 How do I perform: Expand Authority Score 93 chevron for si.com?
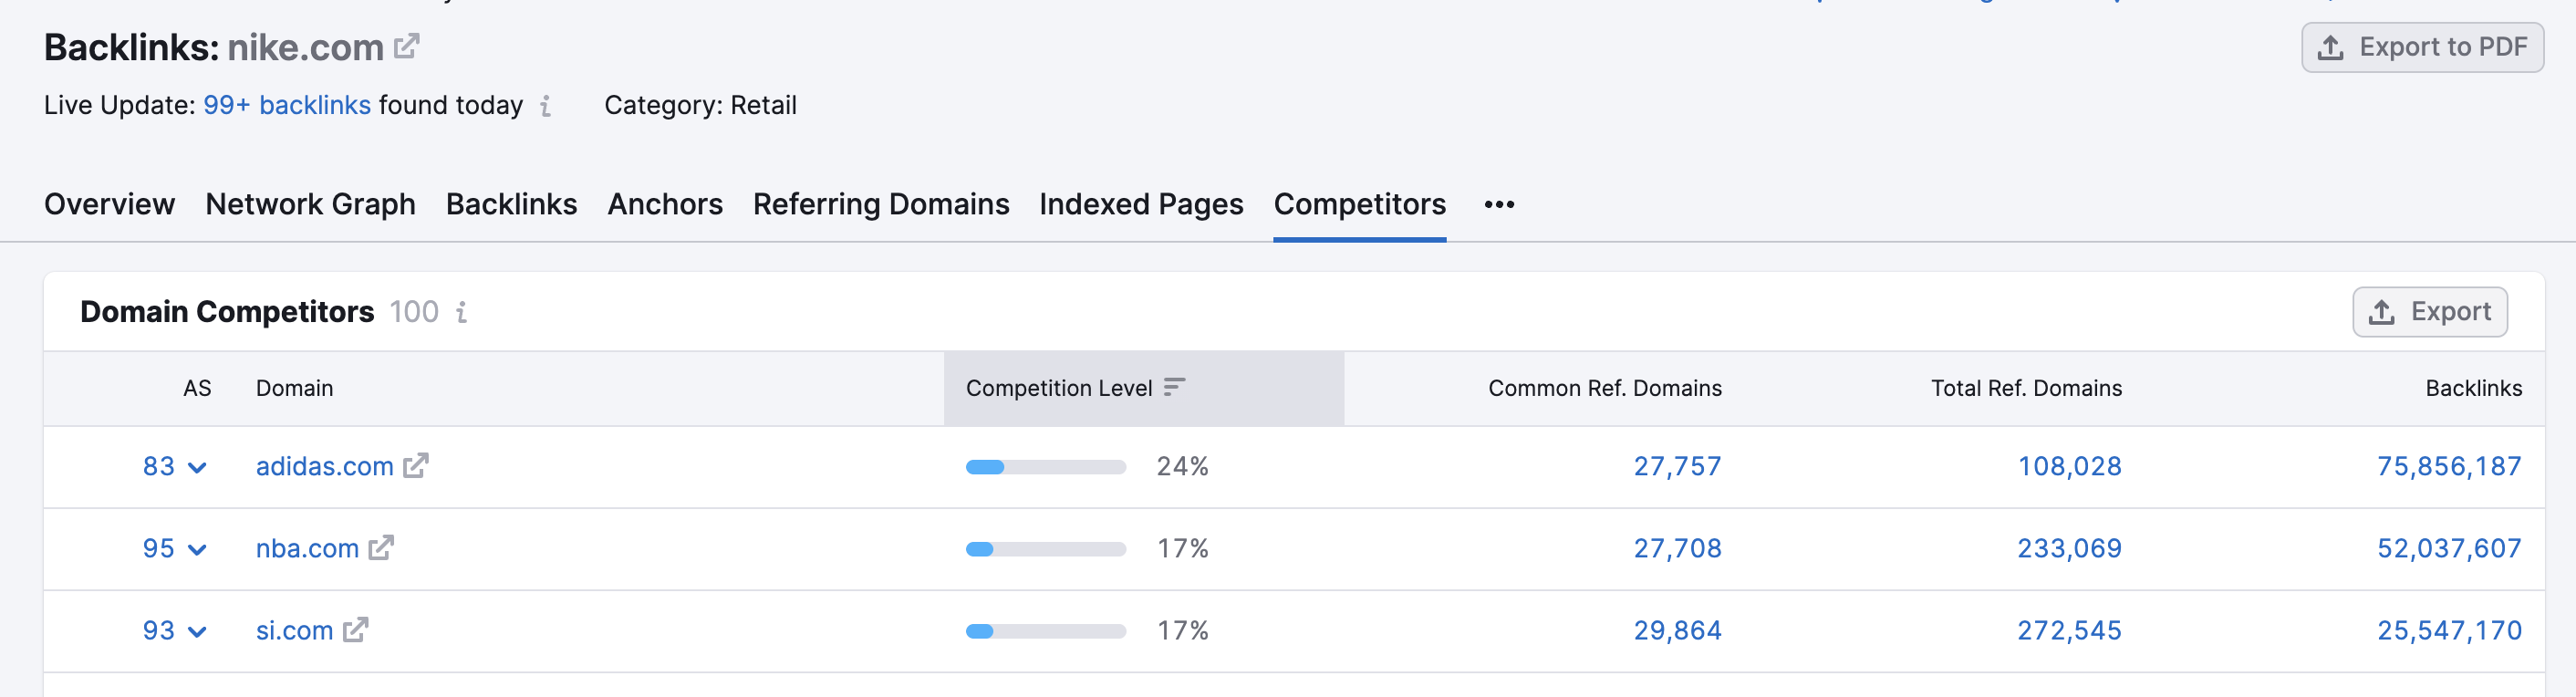pos(197,631)
